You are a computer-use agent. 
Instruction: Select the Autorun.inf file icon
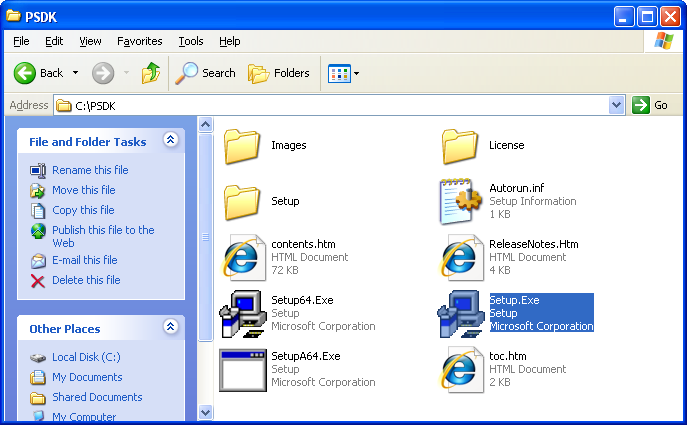(x=461, y=202)
